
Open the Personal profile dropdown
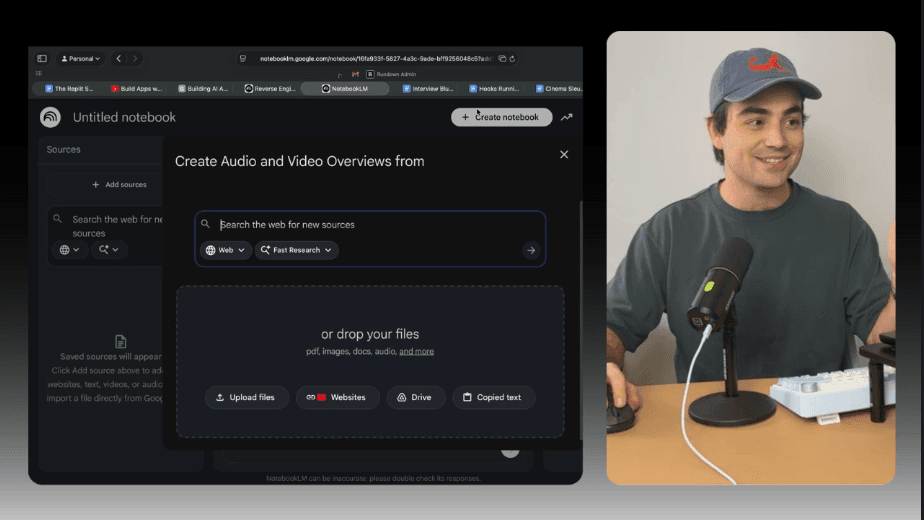pyautogui.click(x=81, y=58)
